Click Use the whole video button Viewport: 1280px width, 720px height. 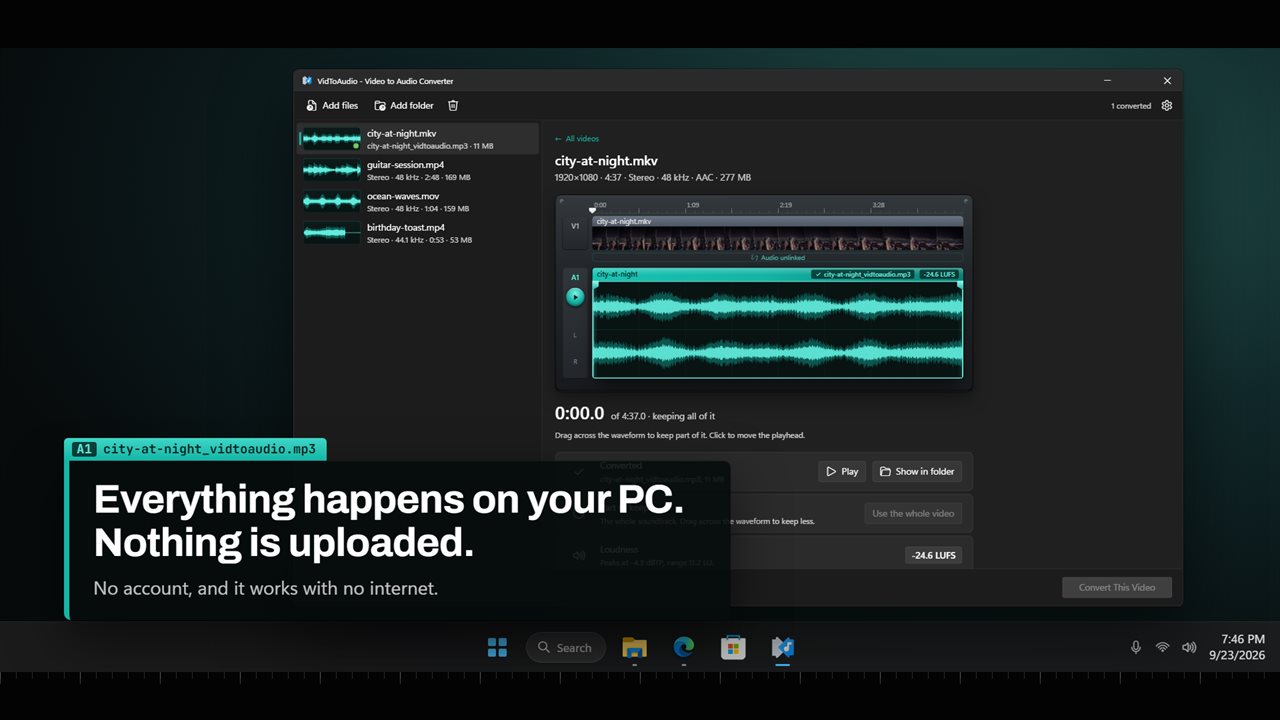pos(913,513)
